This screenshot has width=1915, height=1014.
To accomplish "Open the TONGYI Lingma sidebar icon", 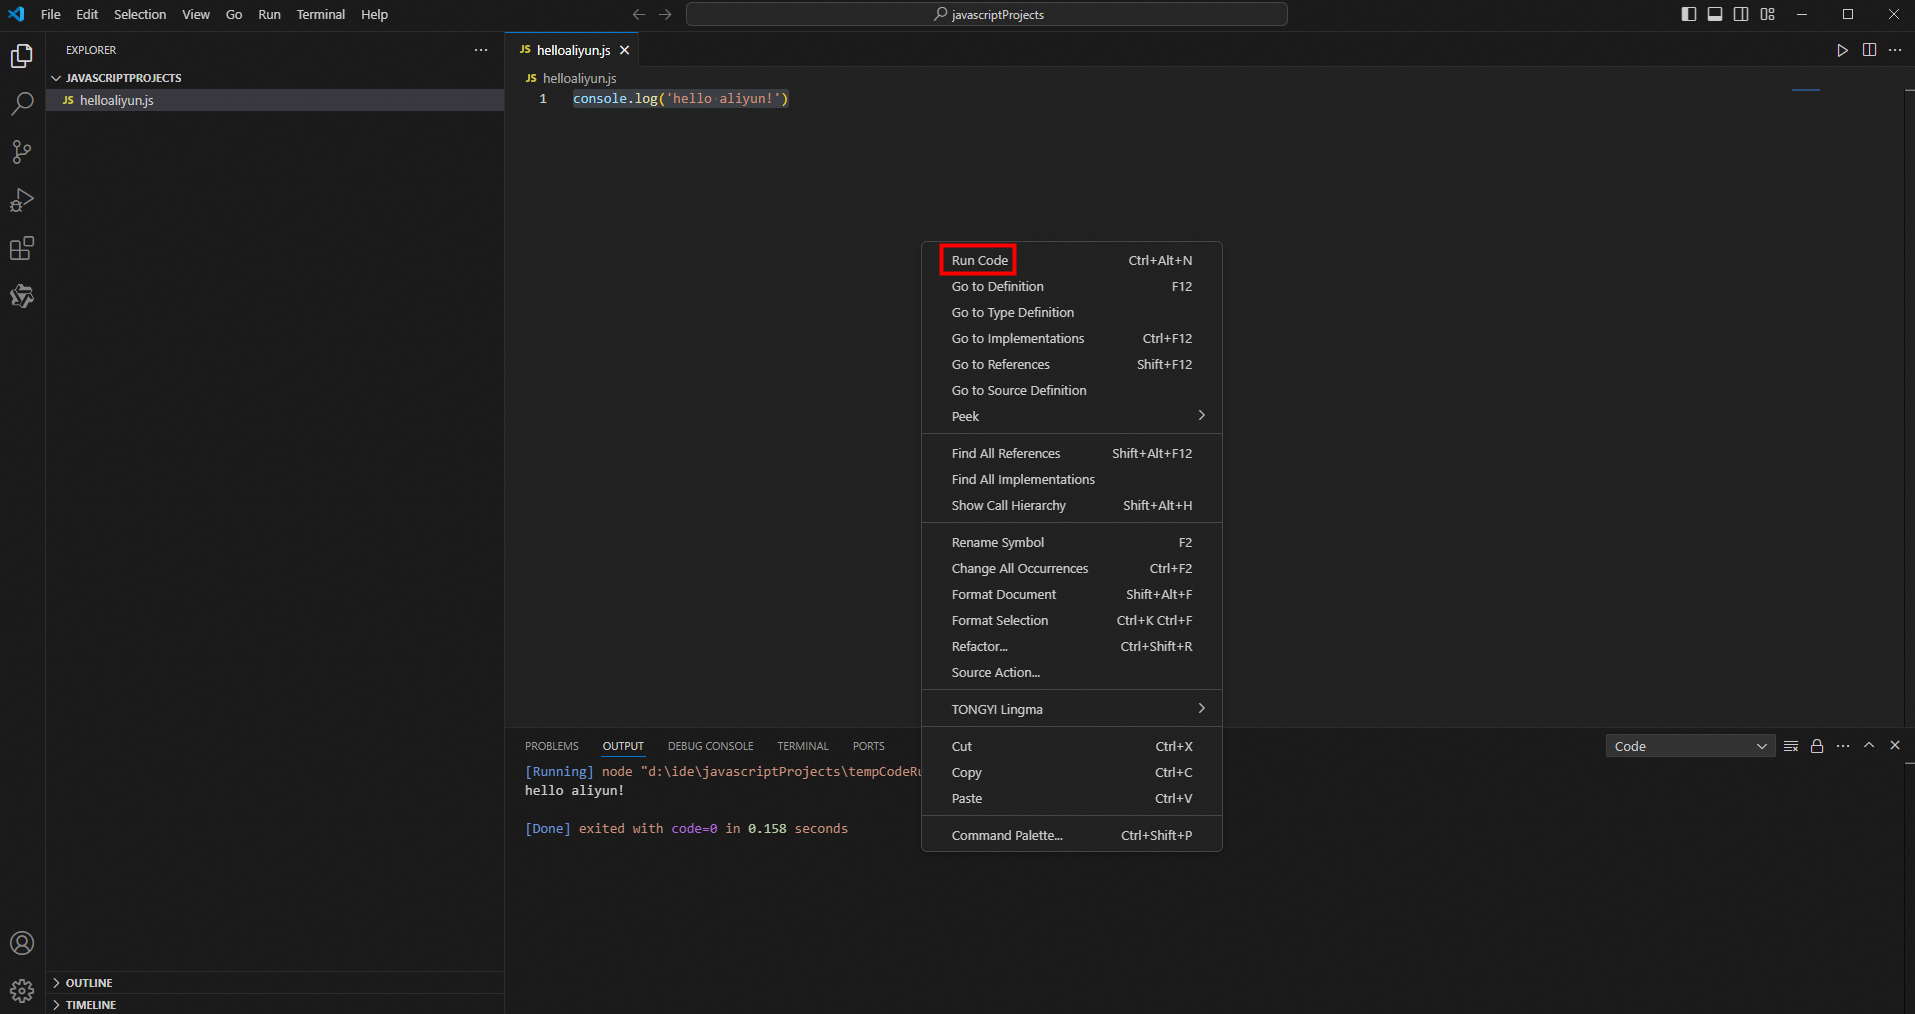I will click(22, 296).
